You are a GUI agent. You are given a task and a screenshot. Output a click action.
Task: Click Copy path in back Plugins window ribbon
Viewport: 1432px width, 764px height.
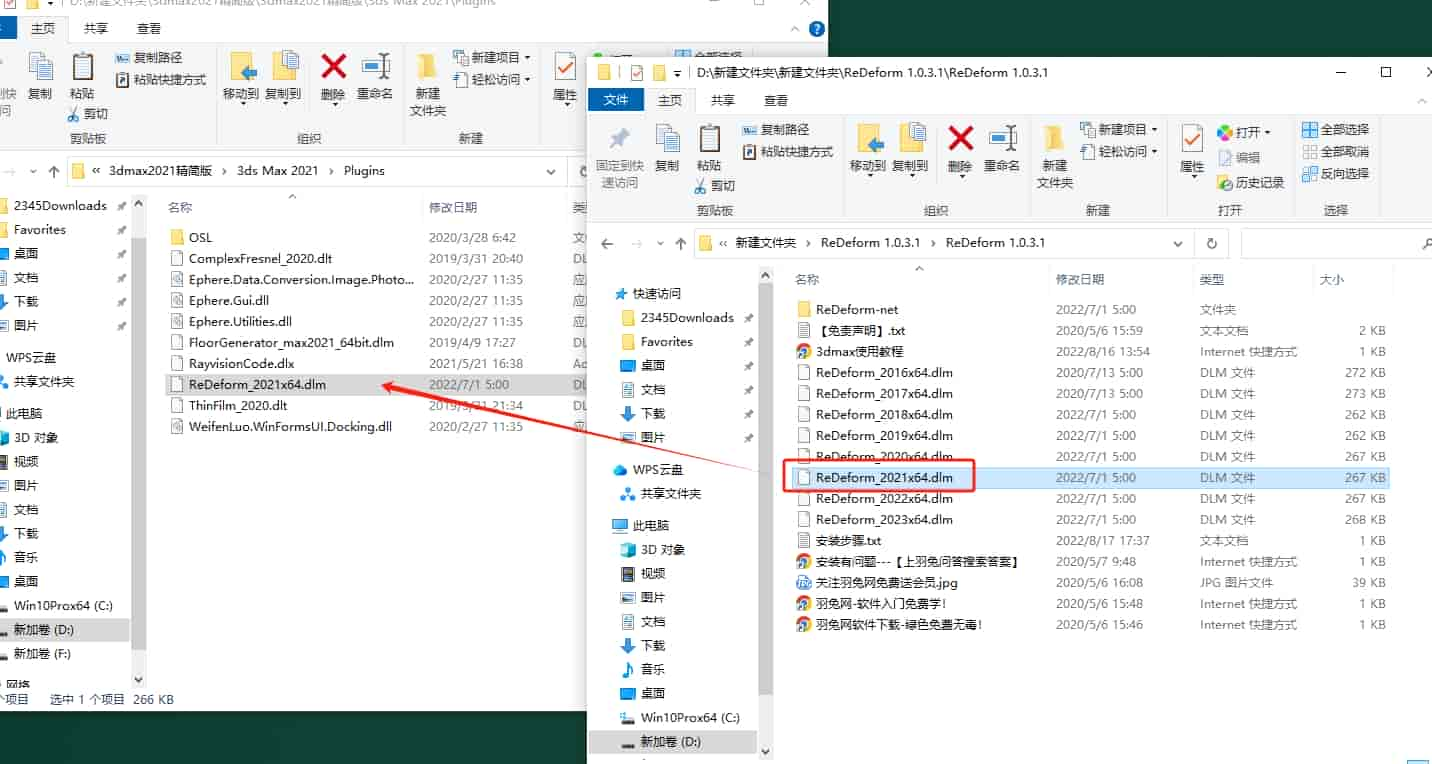click(149, 58)
